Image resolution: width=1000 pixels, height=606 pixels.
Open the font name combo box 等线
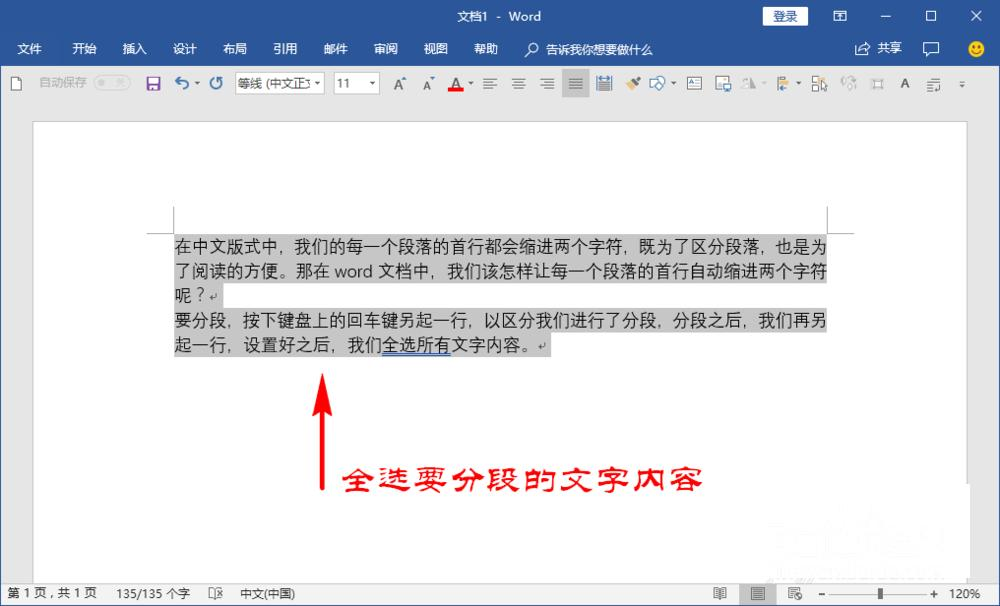click(279, 84)
